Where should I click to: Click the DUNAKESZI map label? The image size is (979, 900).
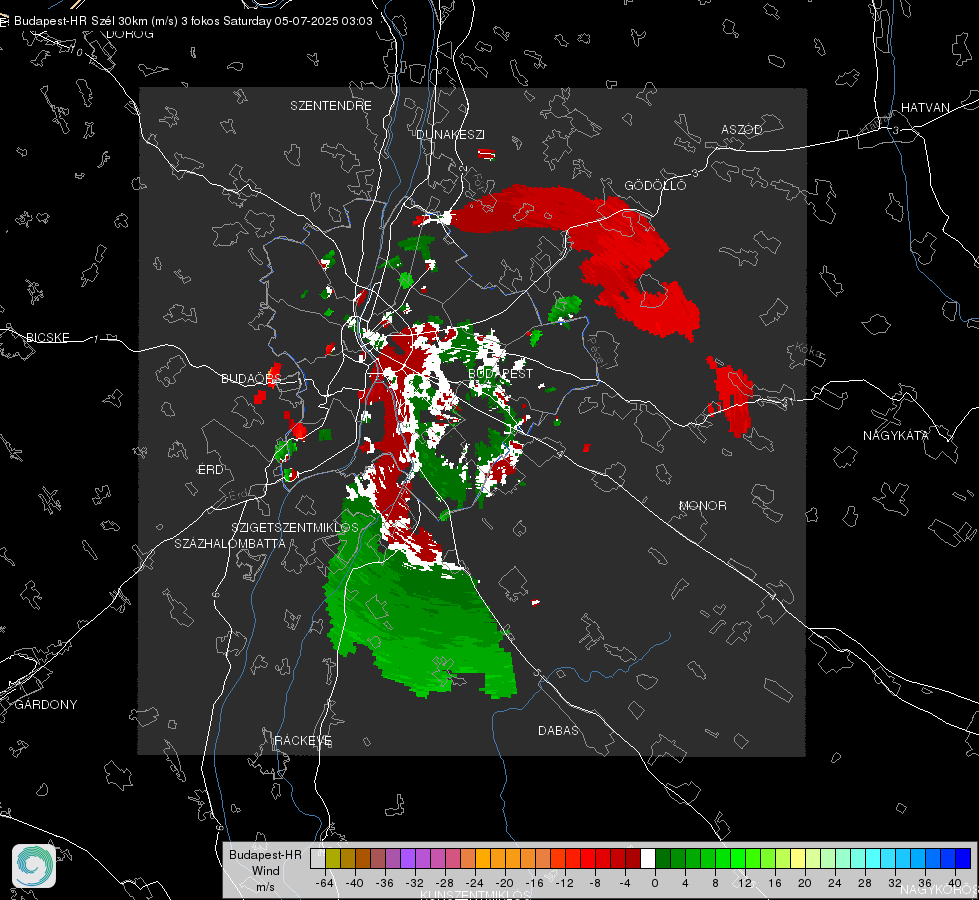tap(450, 134)
